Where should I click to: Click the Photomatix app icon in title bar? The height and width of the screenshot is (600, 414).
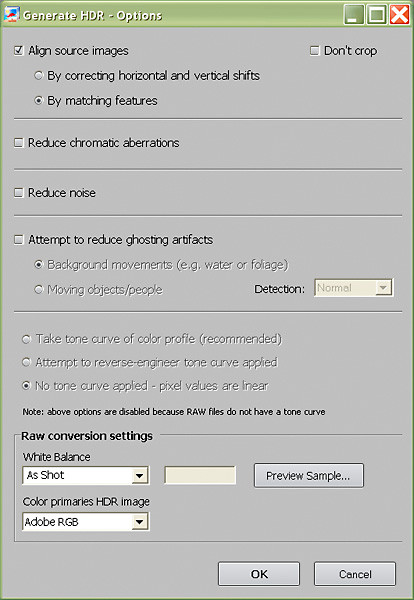(x=11, y=15)
